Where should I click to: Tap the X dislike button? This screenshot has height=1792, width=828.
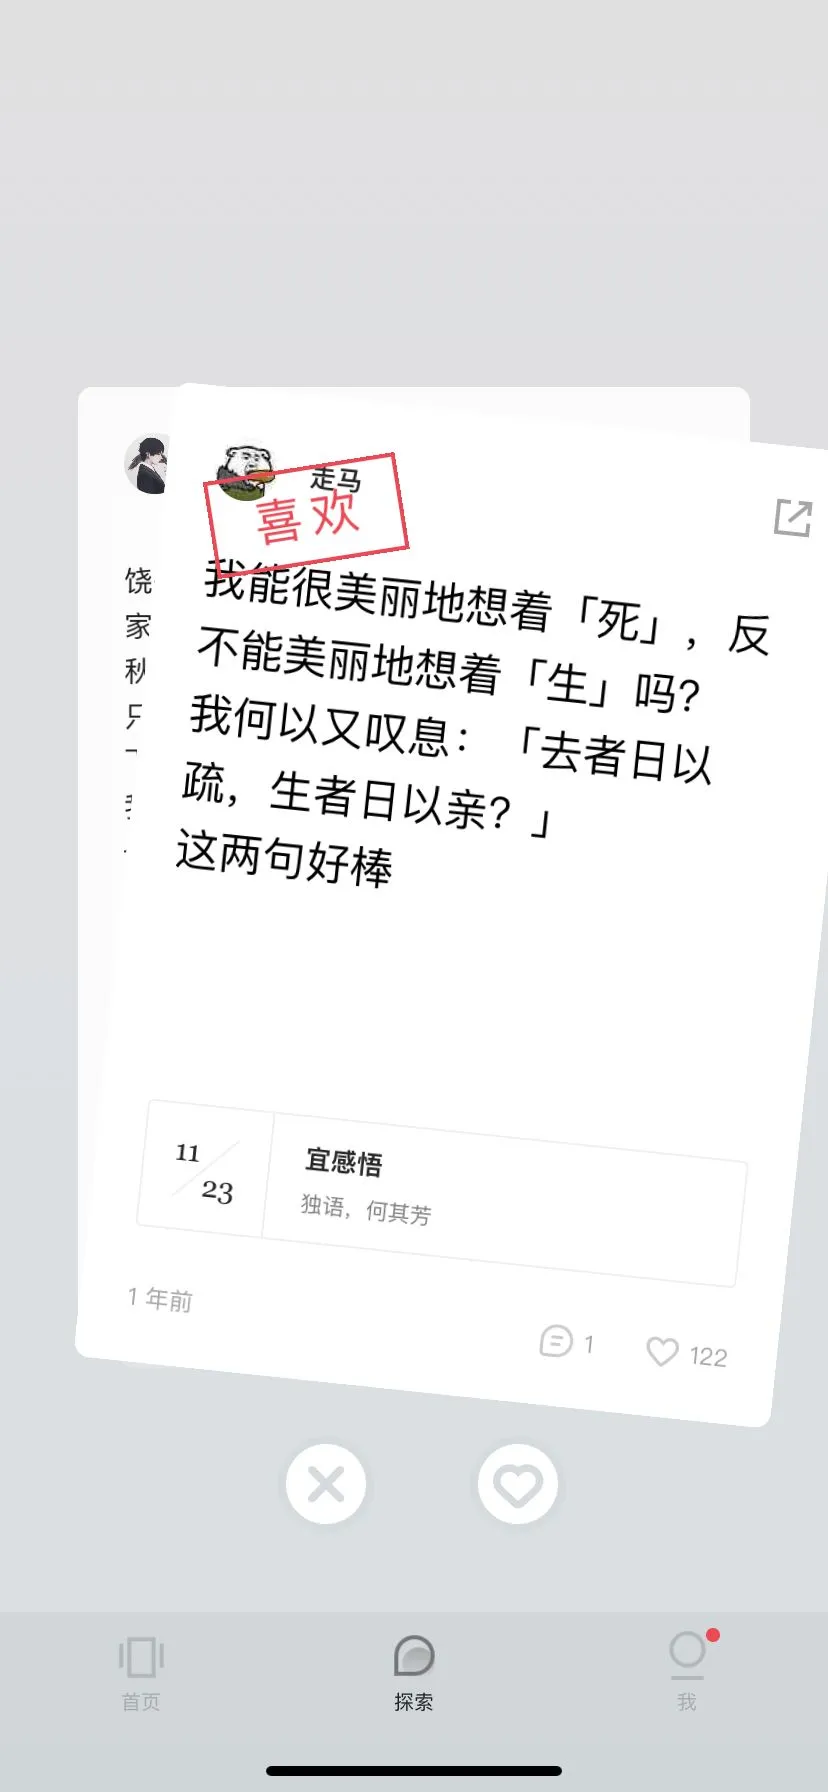click(x=326, y=1484)
